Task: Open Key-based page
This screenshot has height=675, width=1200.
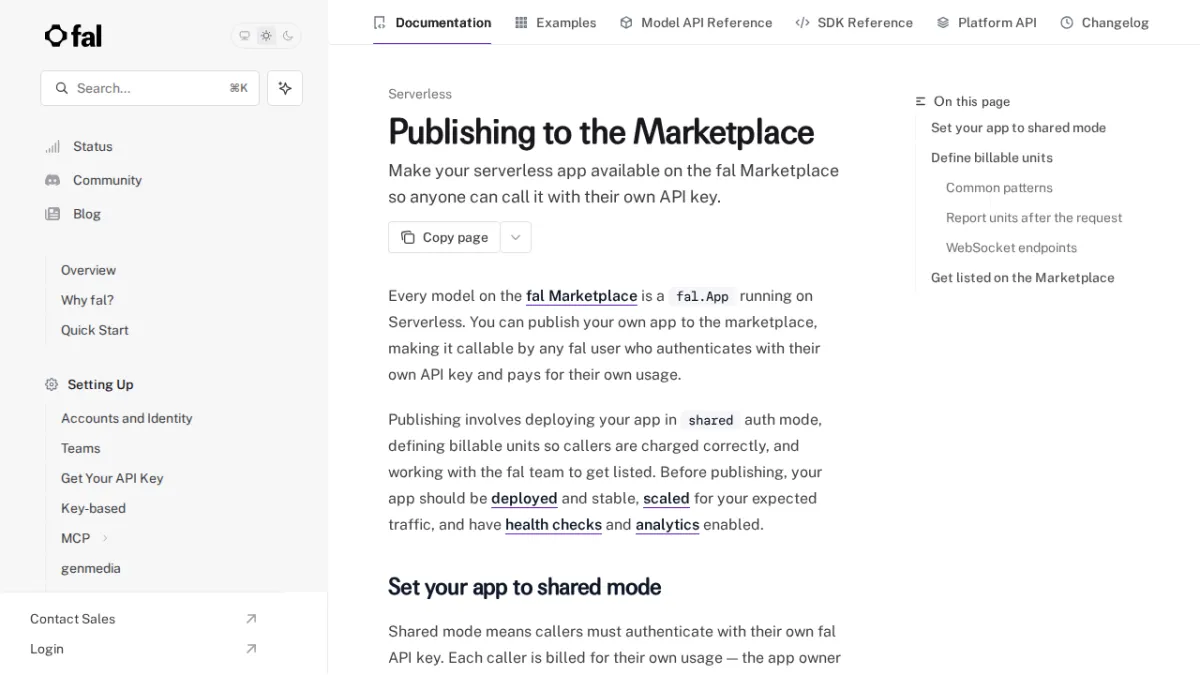Action: [93, 508]
